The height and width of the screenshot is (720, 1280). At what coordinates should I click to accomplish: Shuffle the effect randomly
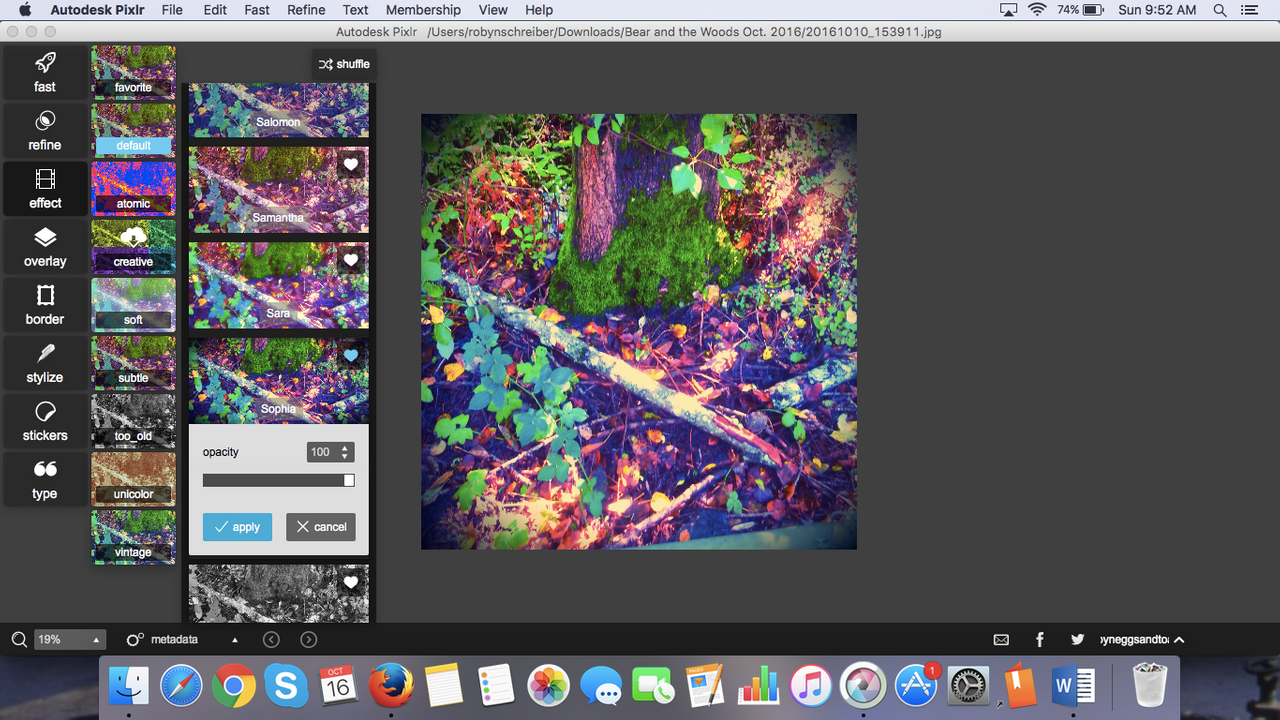pyautogui.click(x=344, y=64)
